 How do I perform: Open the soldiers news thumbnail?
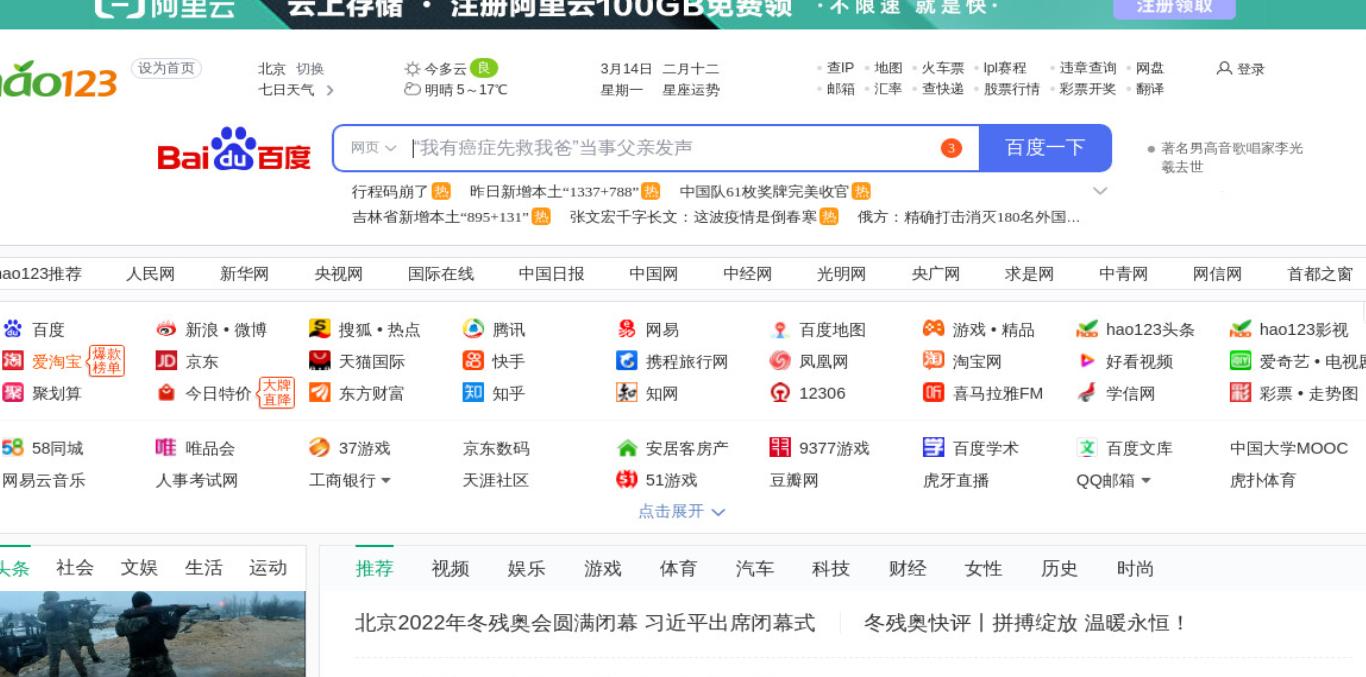point(152,634)
